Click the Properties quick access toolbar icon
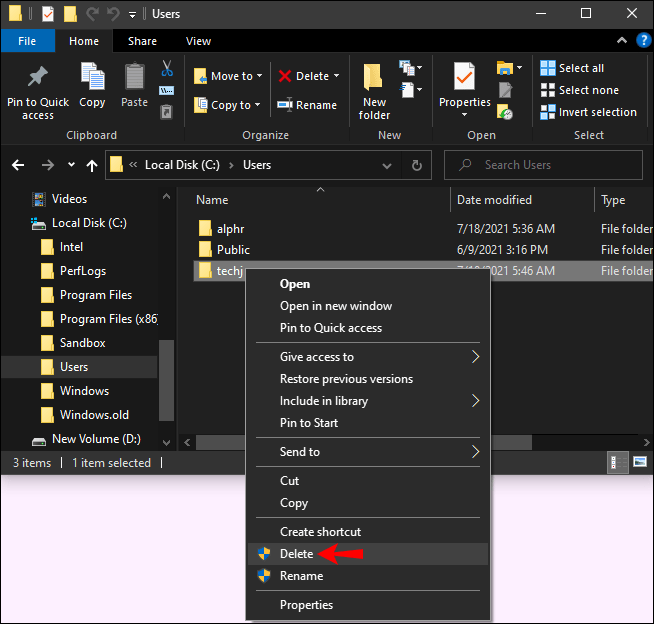Viewport: 654px width, 624px height. tap(48, 14)
